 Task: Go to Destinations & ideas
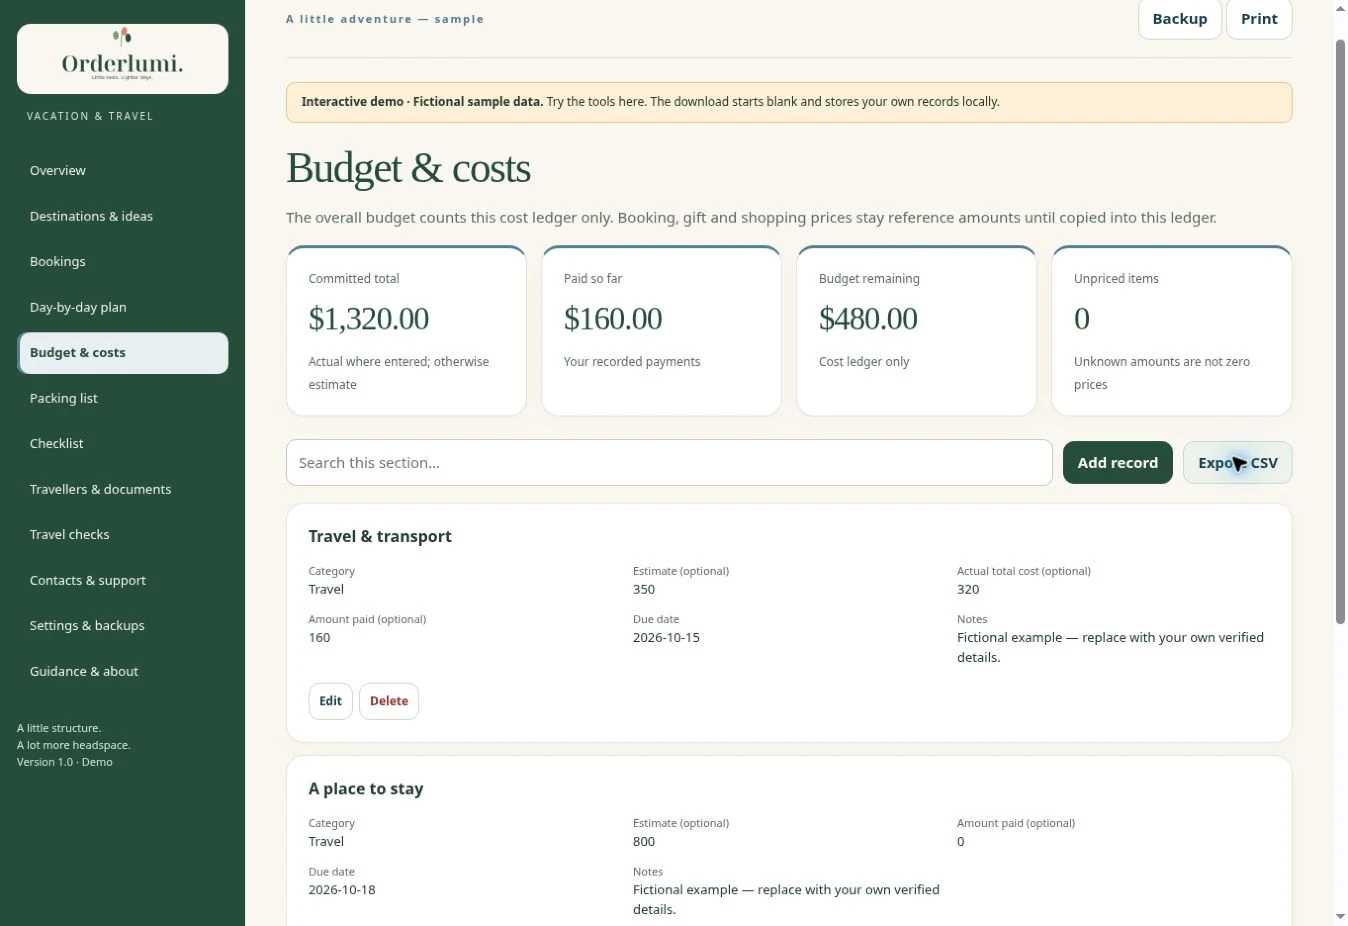coord(122,216)
